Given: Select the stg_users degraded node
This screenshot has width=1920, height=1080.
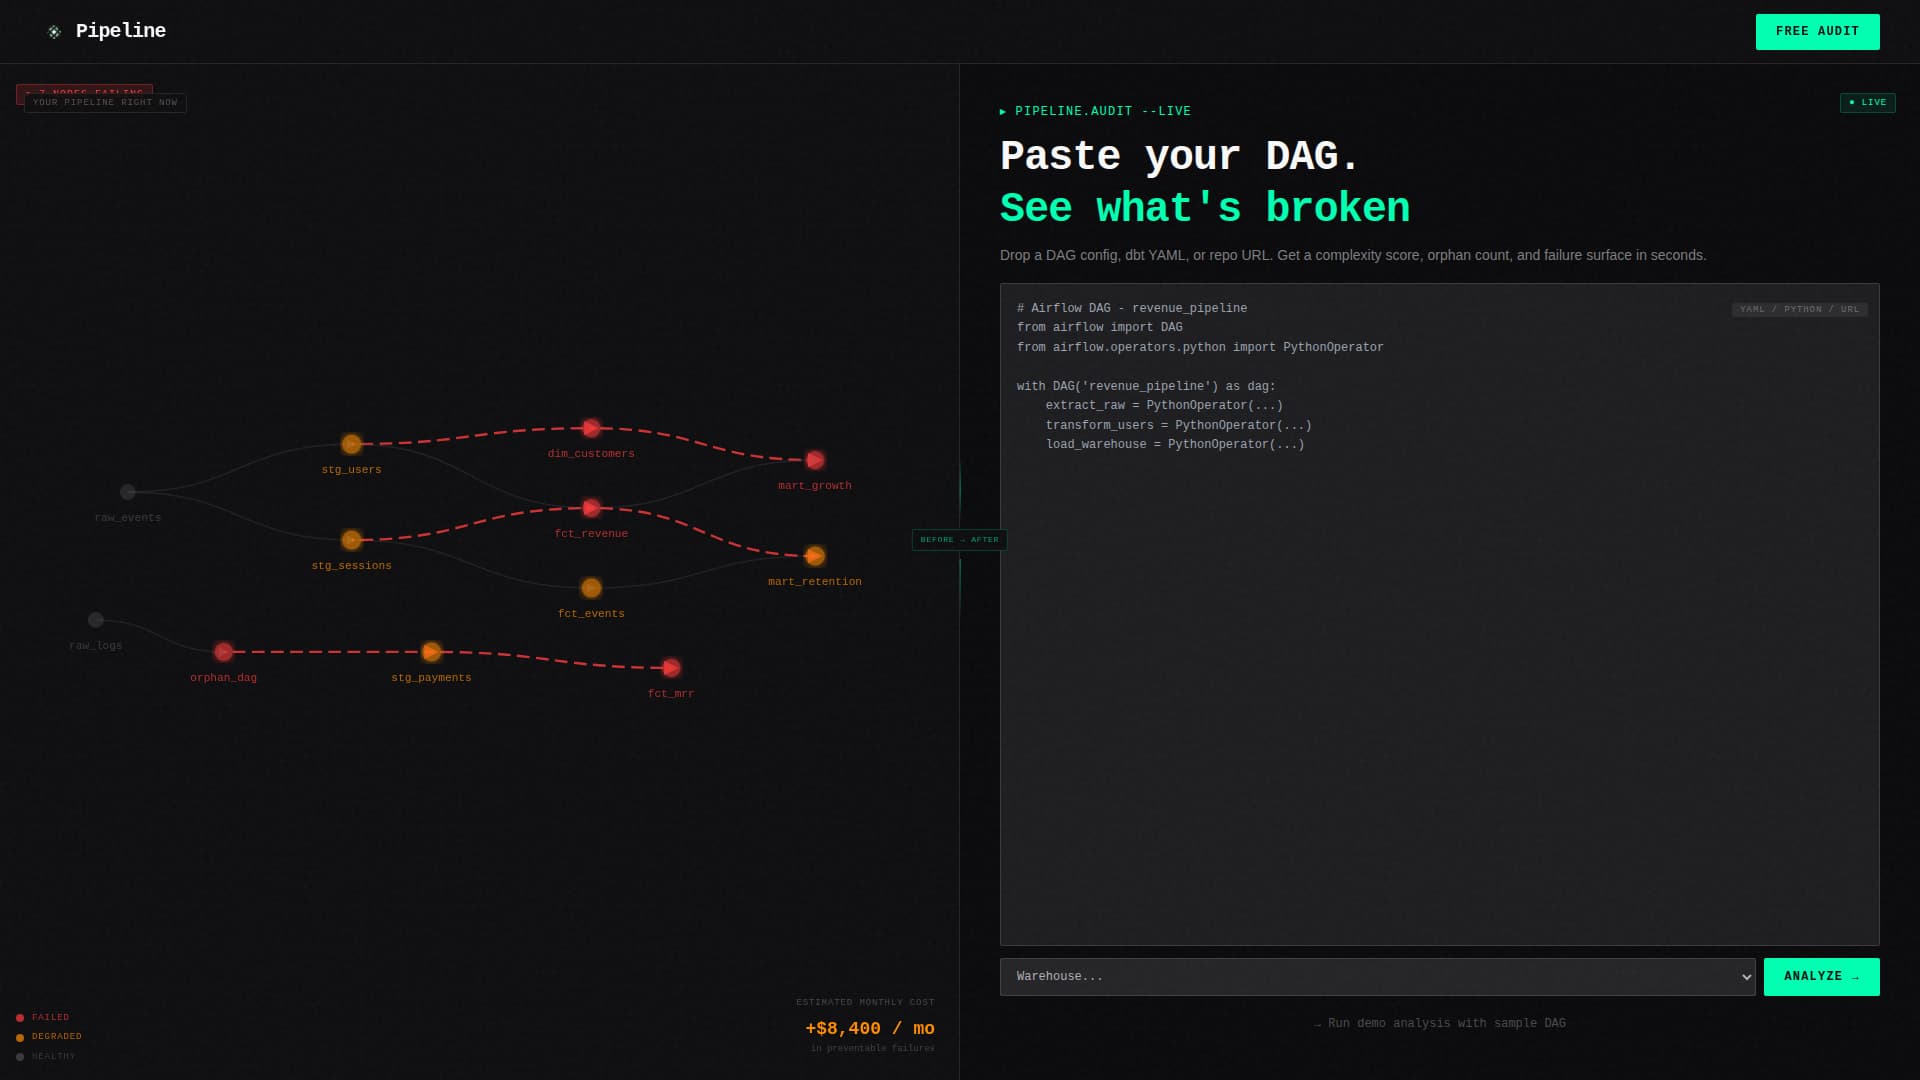Looking at the screenshot, I should (351, 444).
